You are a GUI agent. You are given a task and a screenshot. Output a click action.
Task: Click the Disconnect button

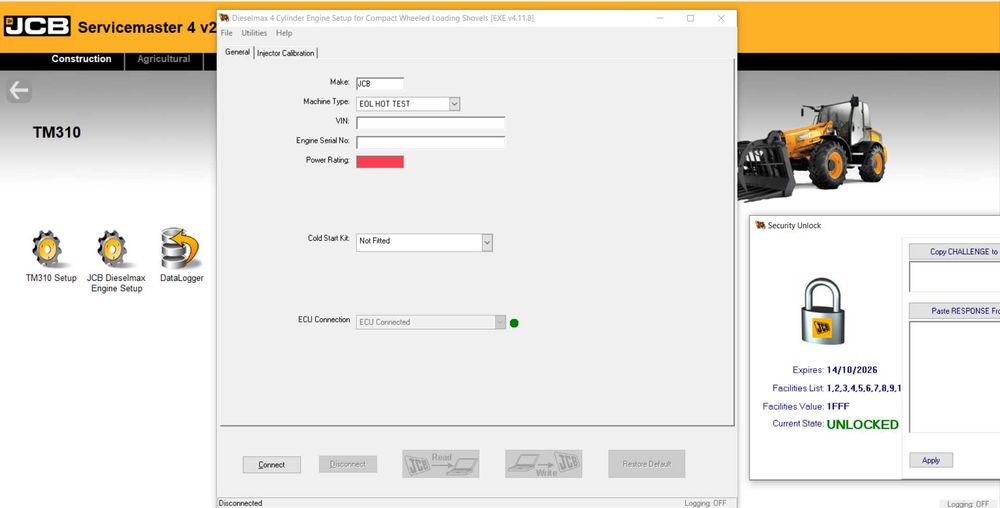pos(348,464)
